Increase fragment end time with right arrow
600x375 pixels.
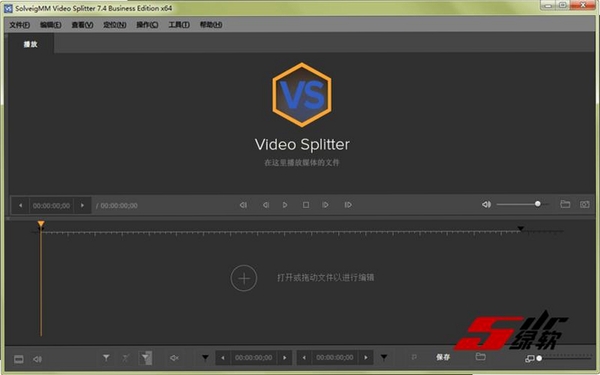coord(366,358)
